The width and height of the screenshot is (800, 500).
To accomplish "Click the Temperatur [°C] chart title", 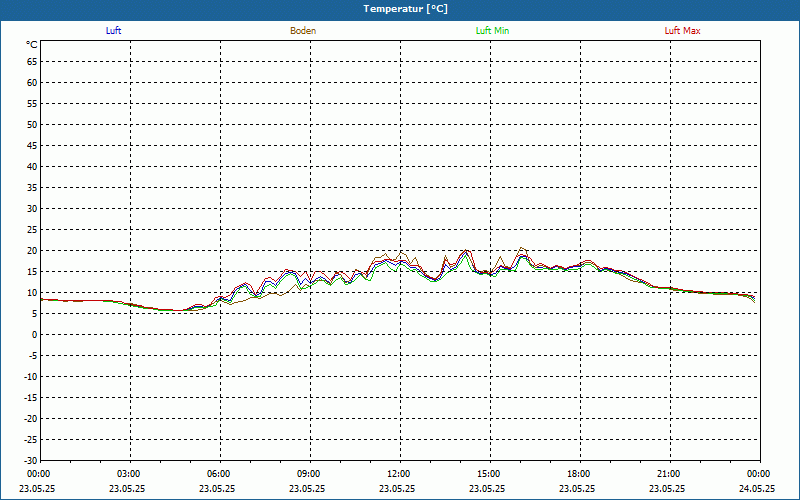I will pyautogui.click(x=406, y=9).
